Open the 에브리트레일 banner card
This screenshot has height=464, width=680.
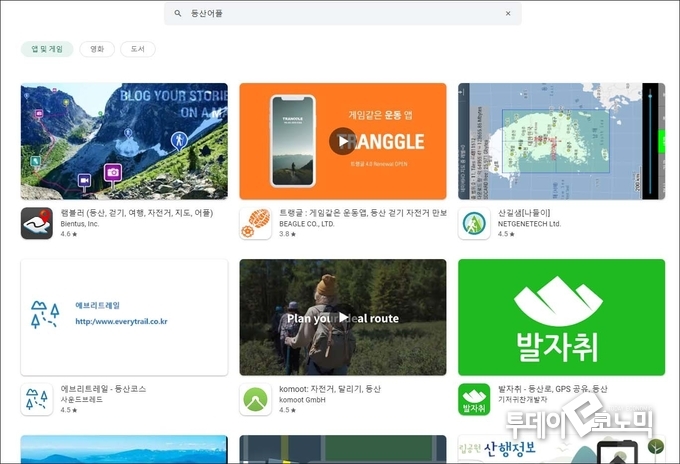pyautogui.click(x=124, y=317)
